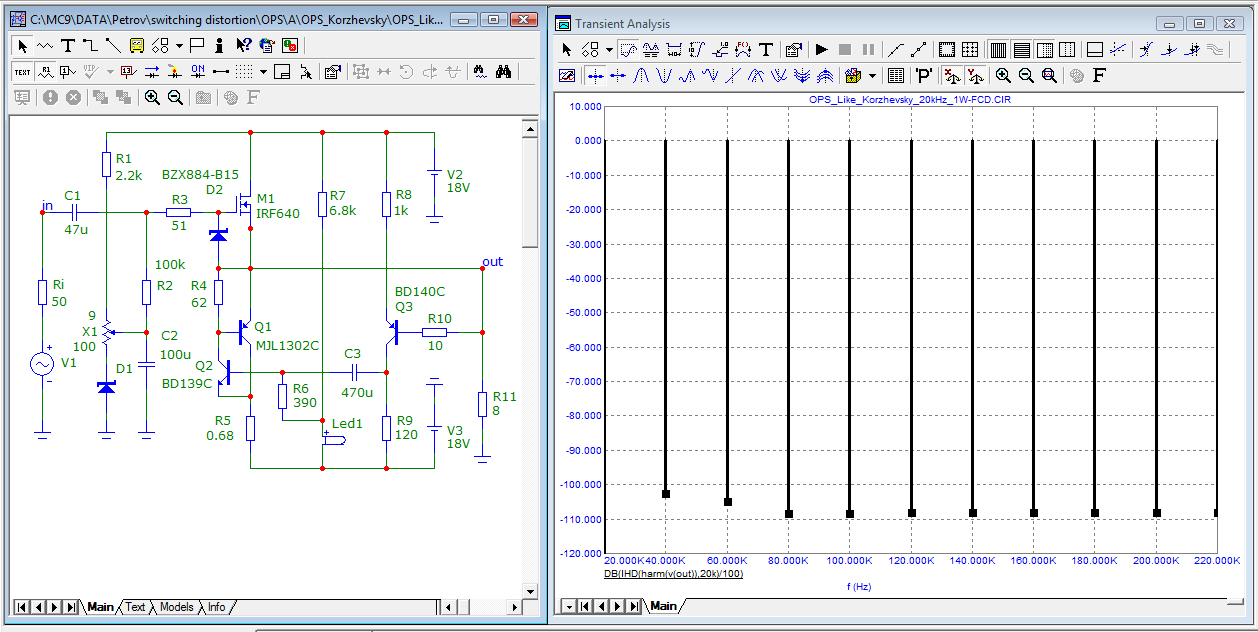
Task: Click the X1 potentiometer slider component
Action: tap(106, 332)
